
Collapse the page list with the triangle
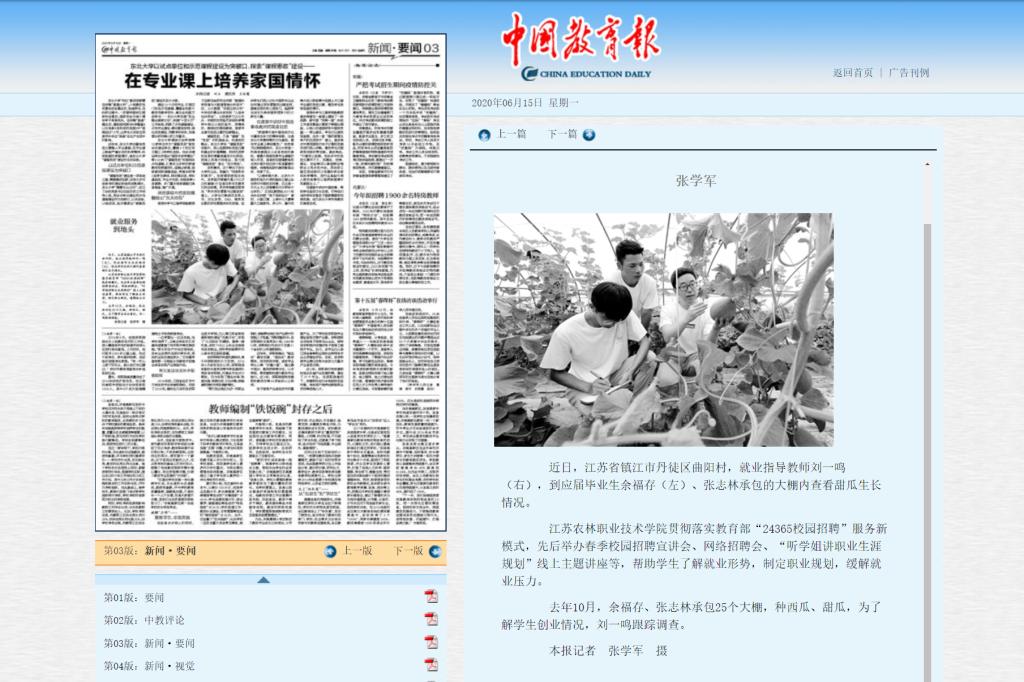tap(263, 579)
